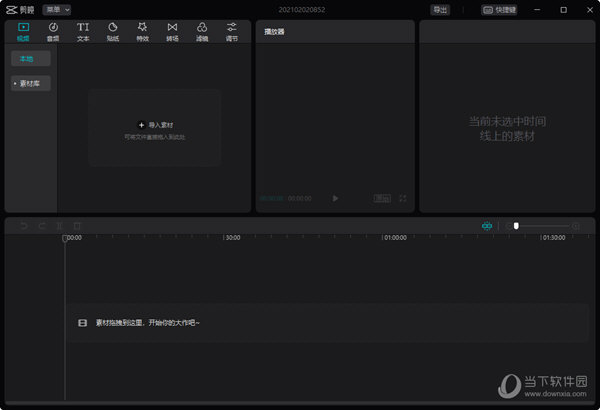
Task: Toggle the timeline snapping magnet icon
Action: [487, 226]
